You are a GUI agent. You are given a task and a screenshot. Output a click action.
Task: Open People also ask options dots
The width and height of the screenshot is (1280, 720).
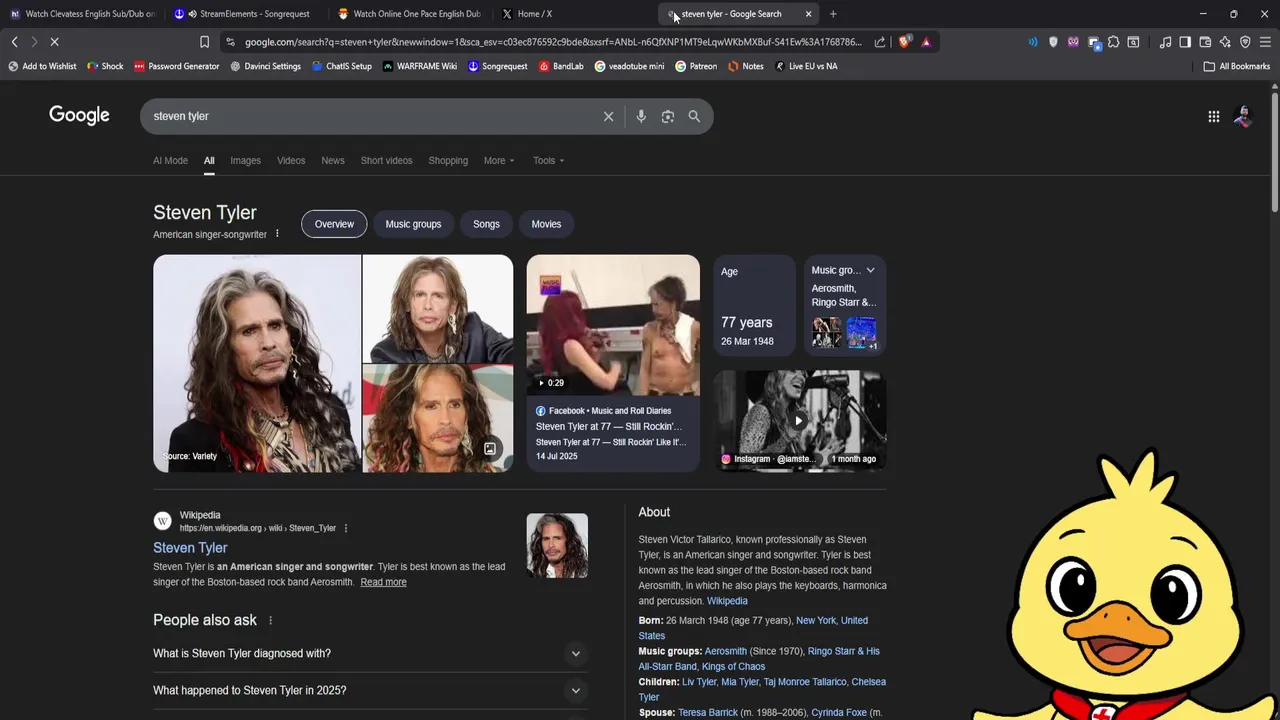270,620
